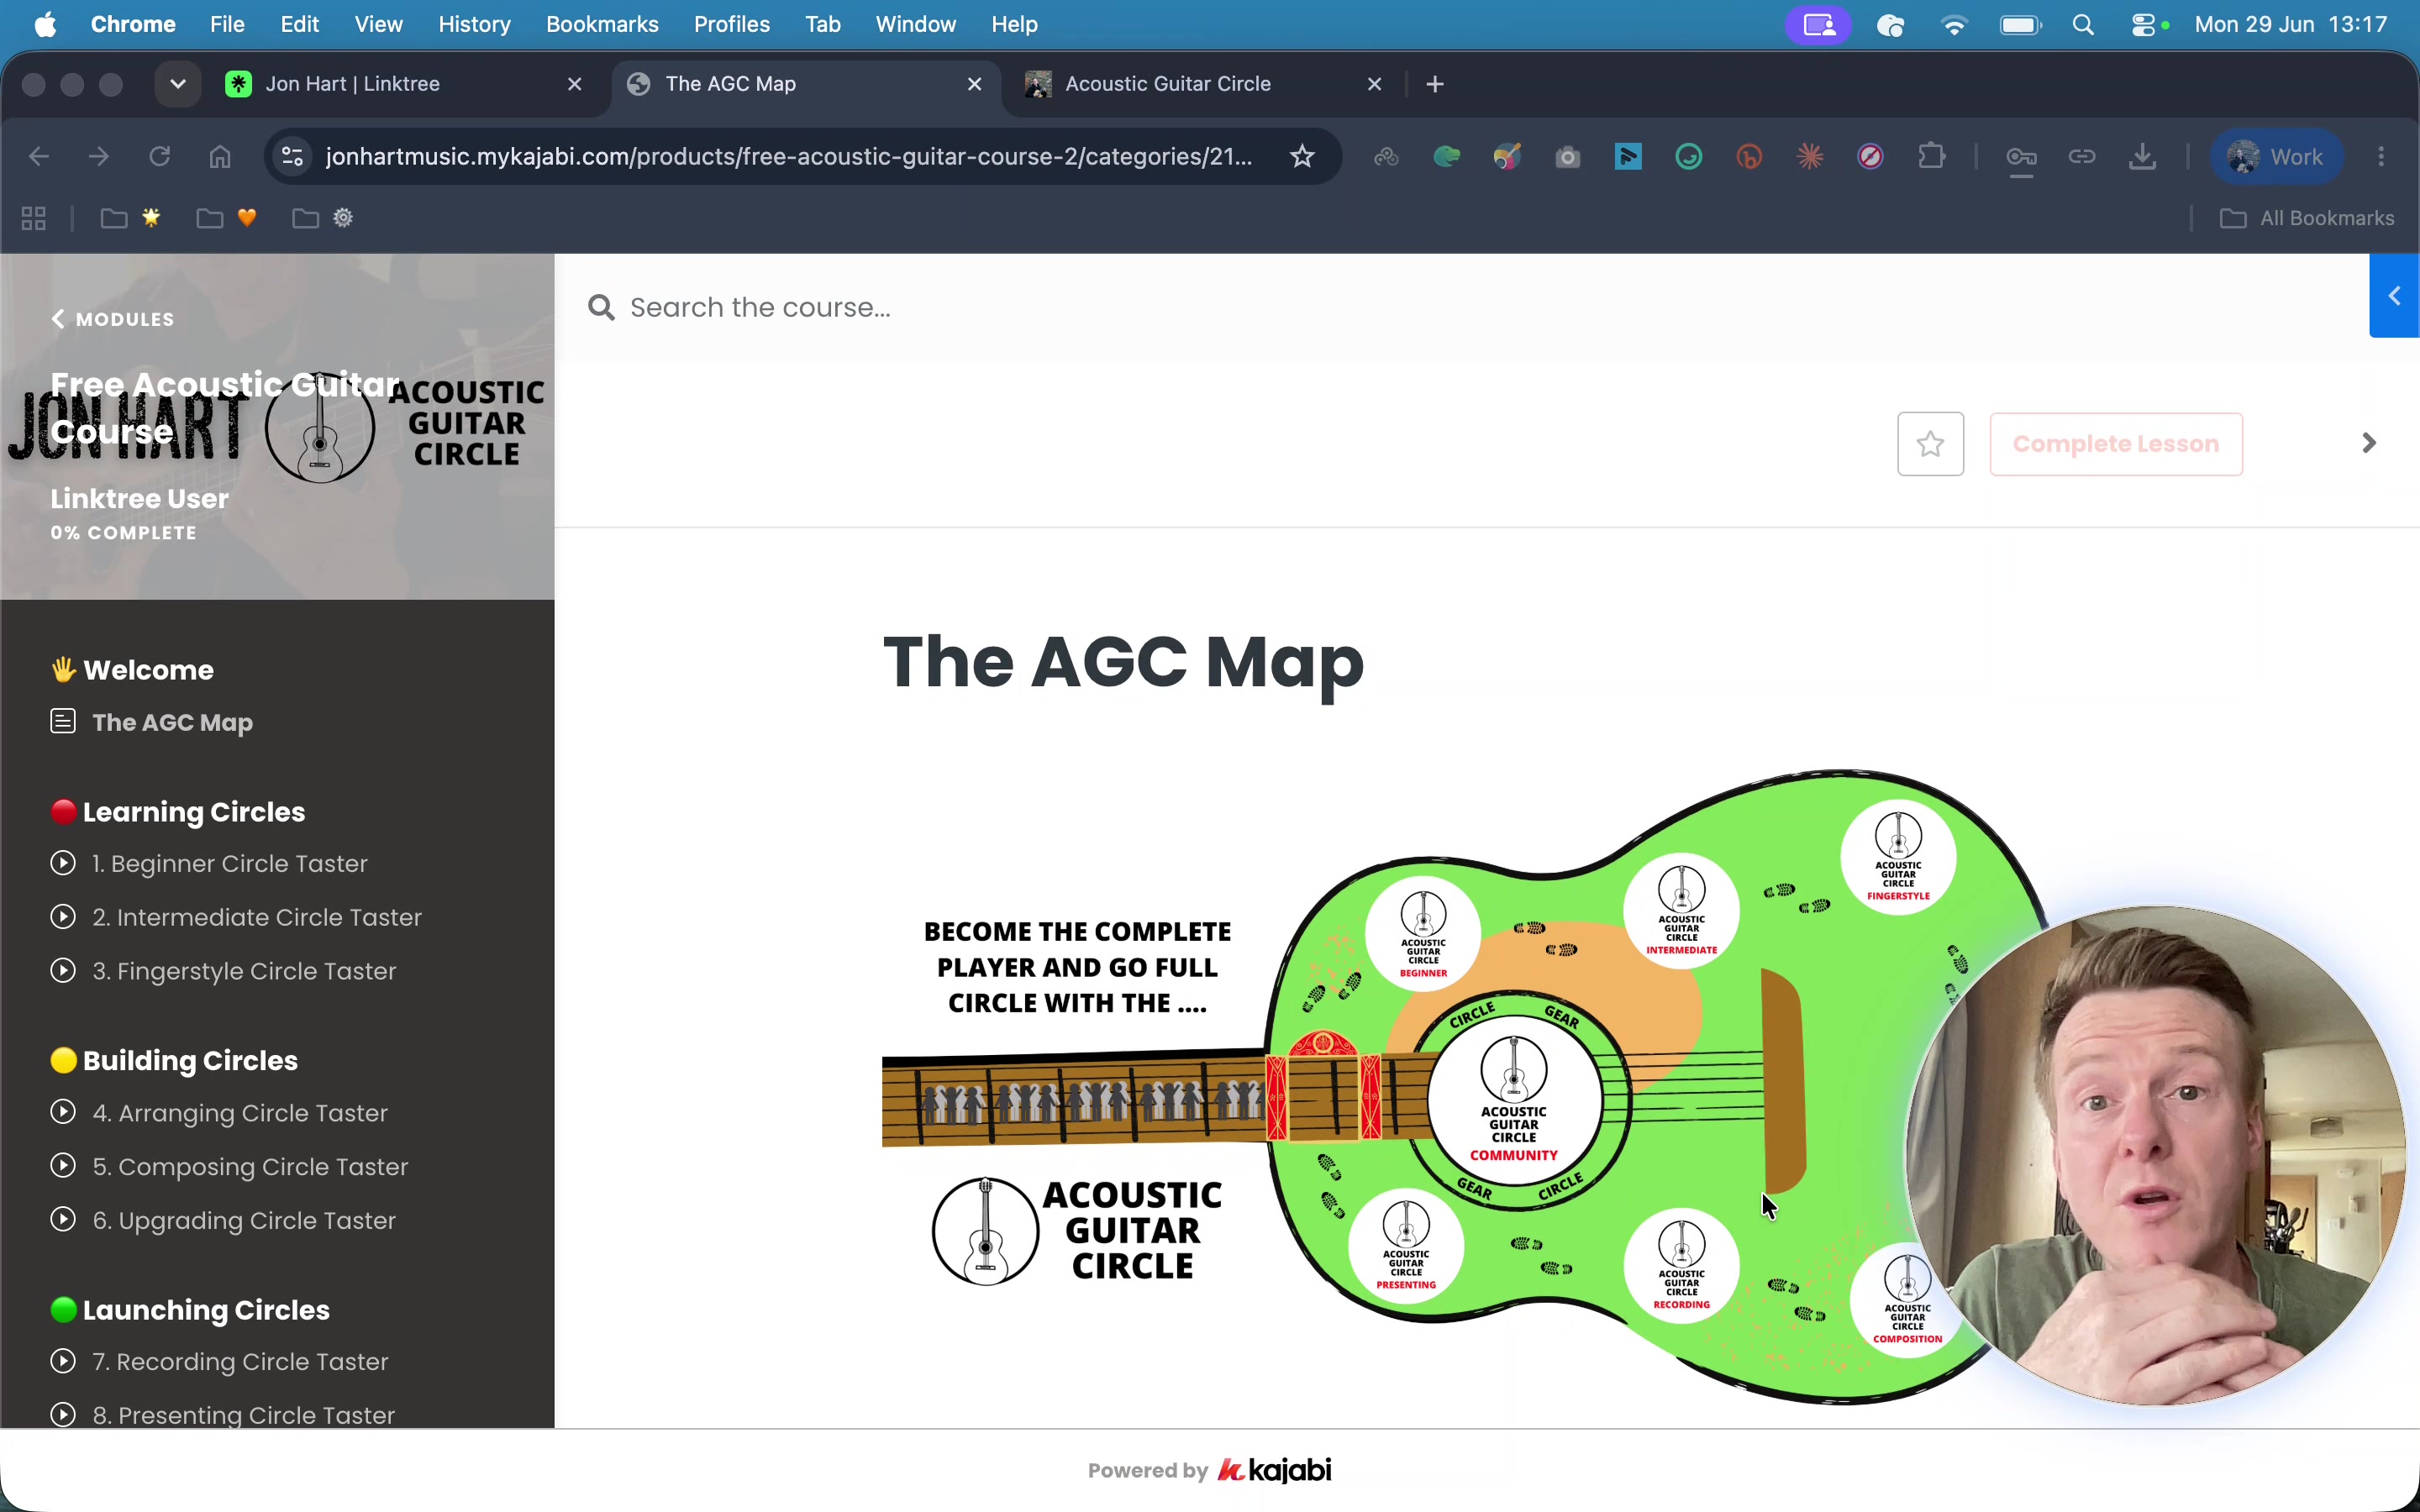The image size is (2420, 1512).
Task: Open the battery status menu
Action: point(2021,24)
